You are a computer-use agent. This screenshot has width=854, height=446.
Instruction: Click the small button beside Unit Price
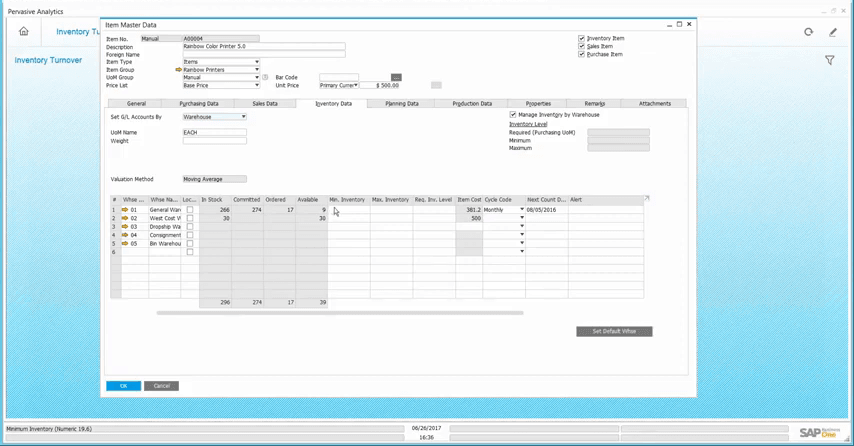click(x=436, y=85)
